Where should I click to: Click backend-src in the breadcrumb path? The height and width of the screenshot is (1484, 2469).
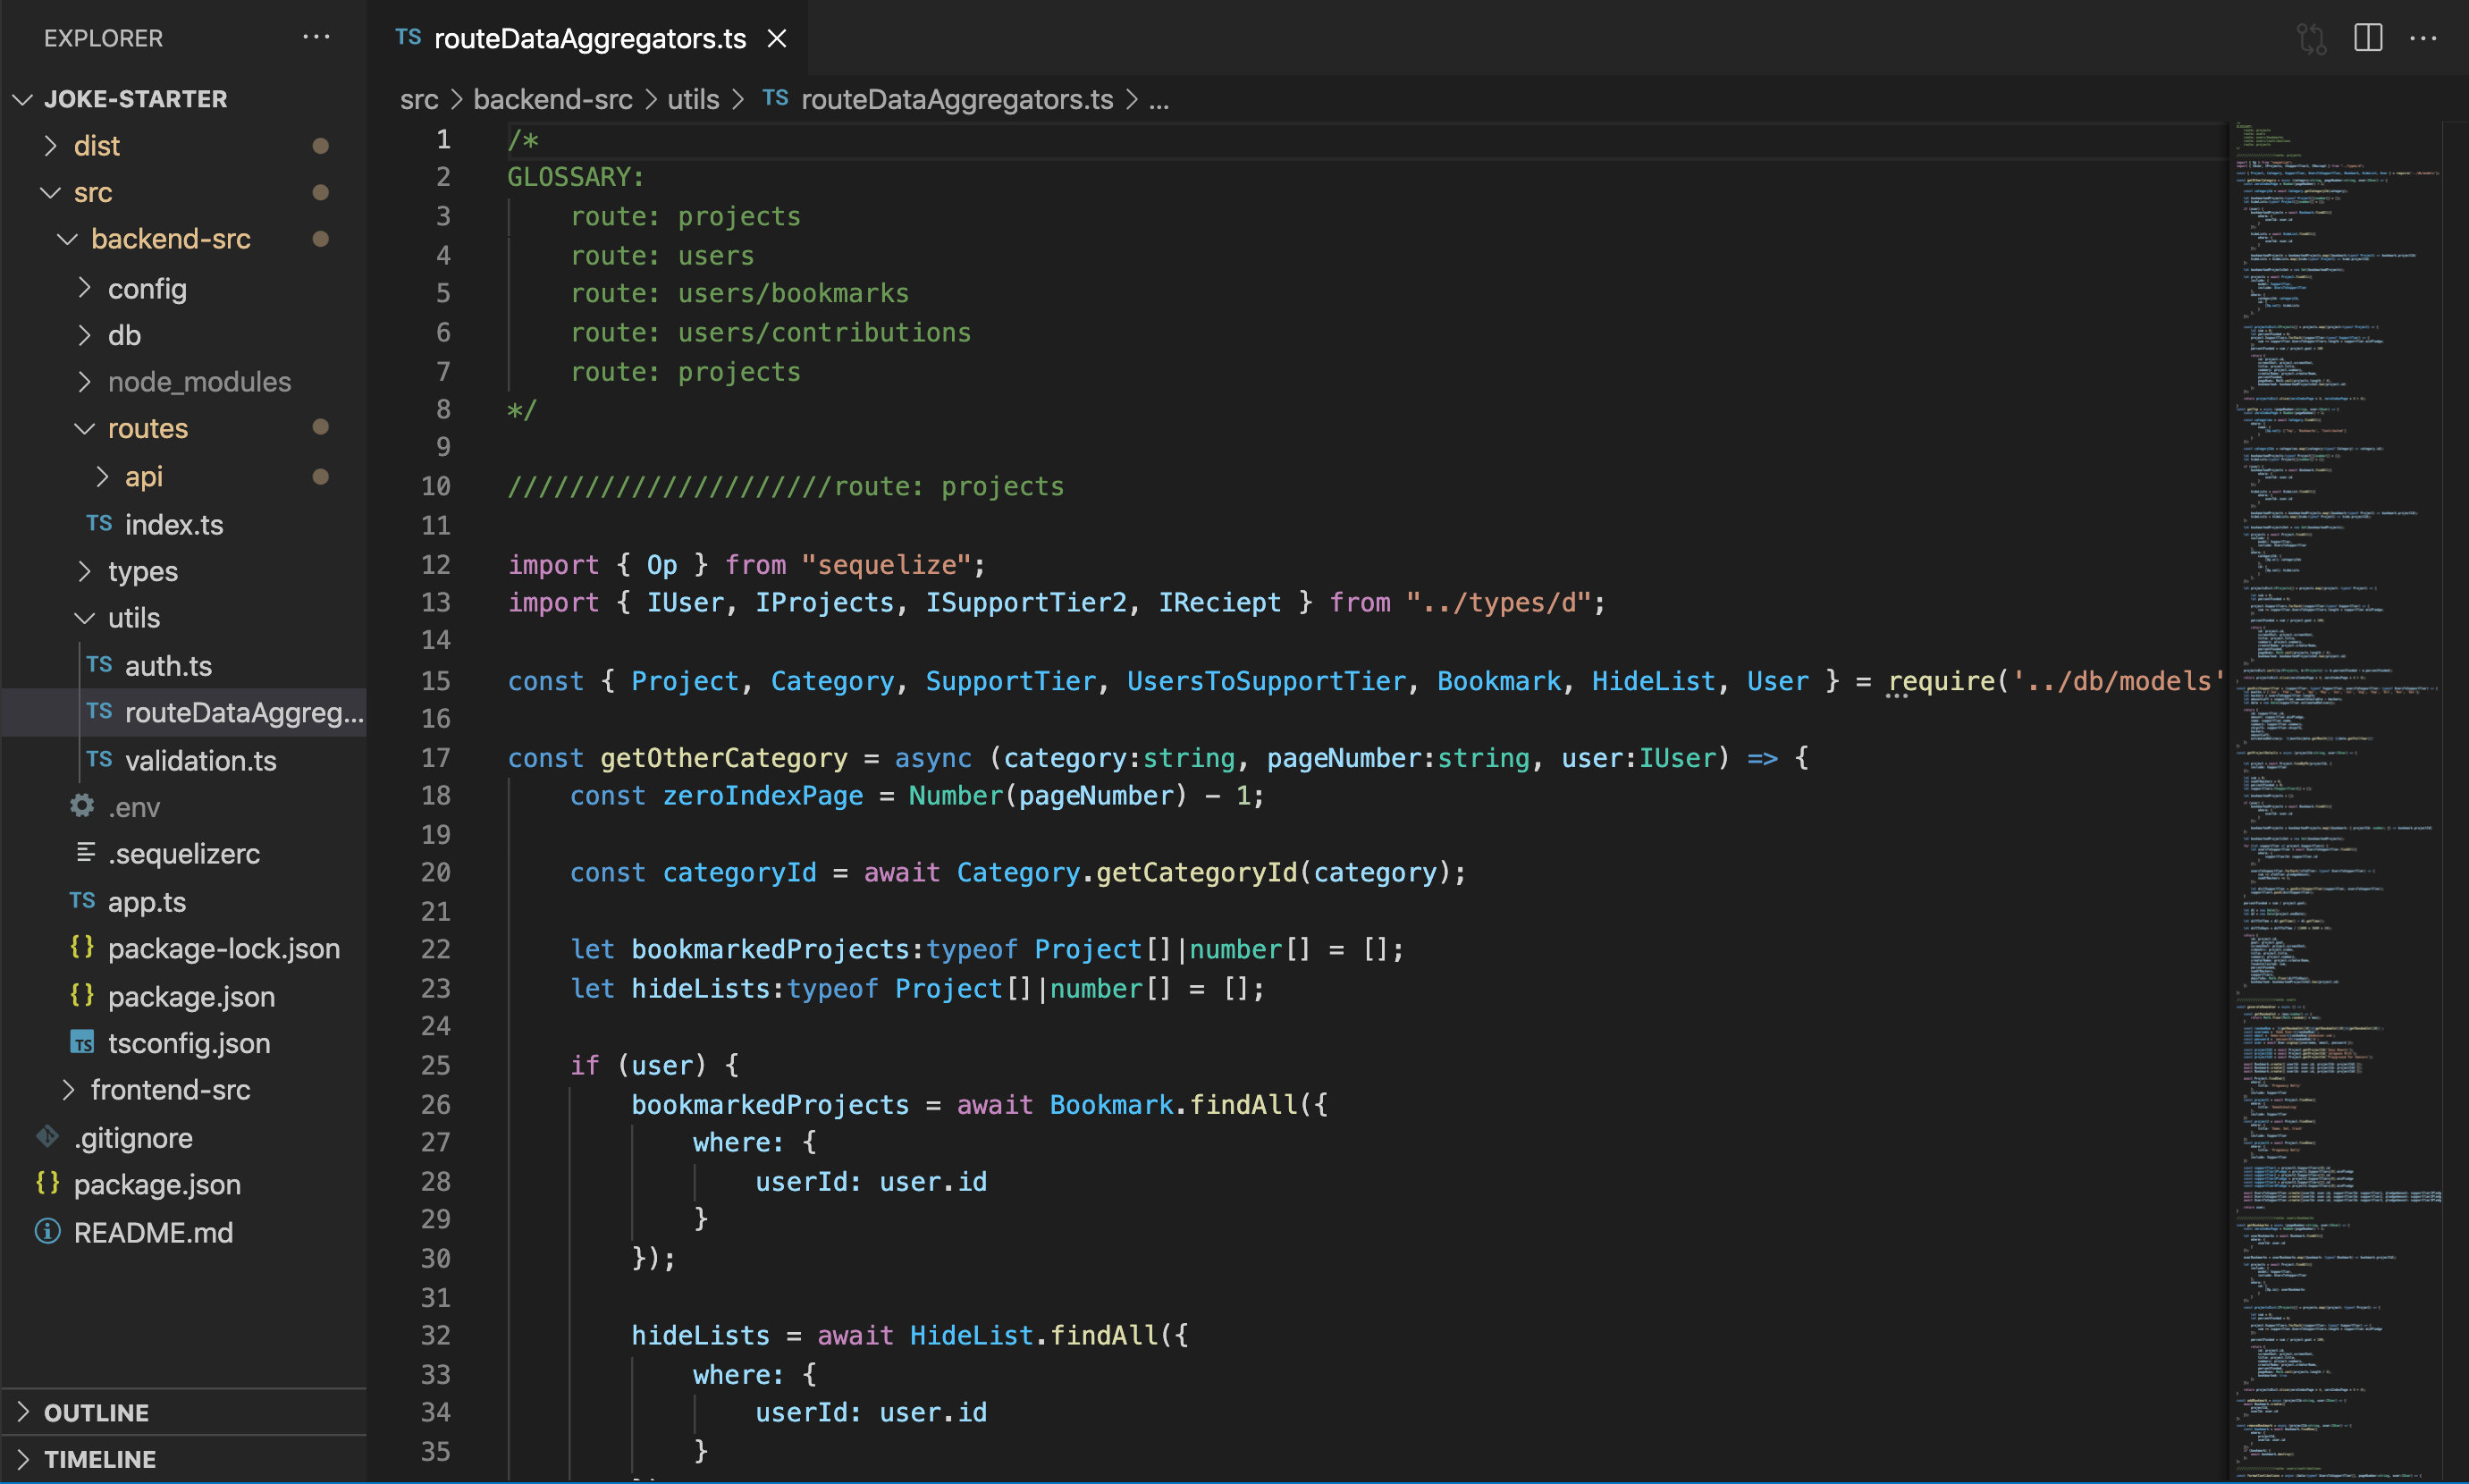click(552, 100)
